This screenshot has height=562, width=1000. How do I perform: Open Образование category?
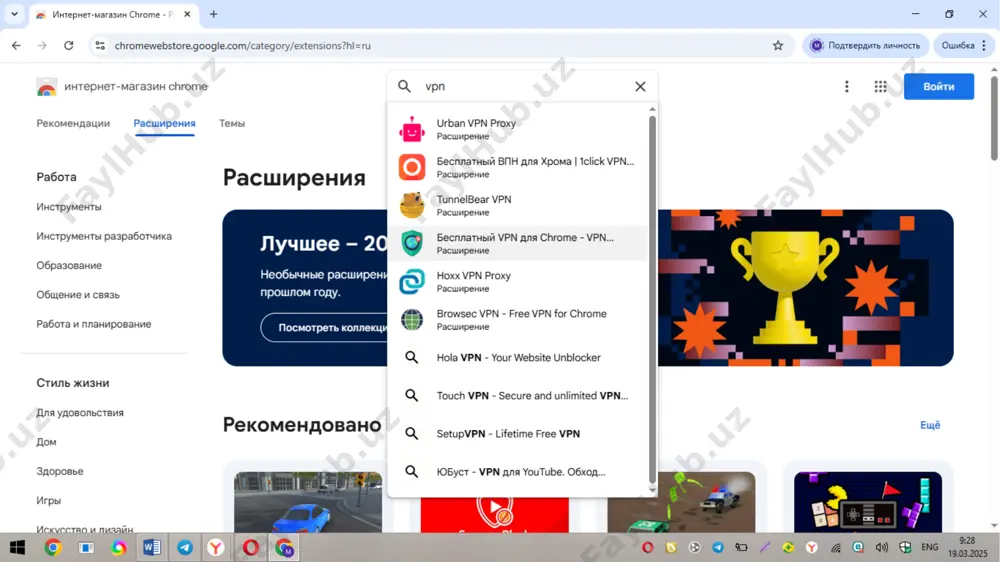(x=69, y=265)
